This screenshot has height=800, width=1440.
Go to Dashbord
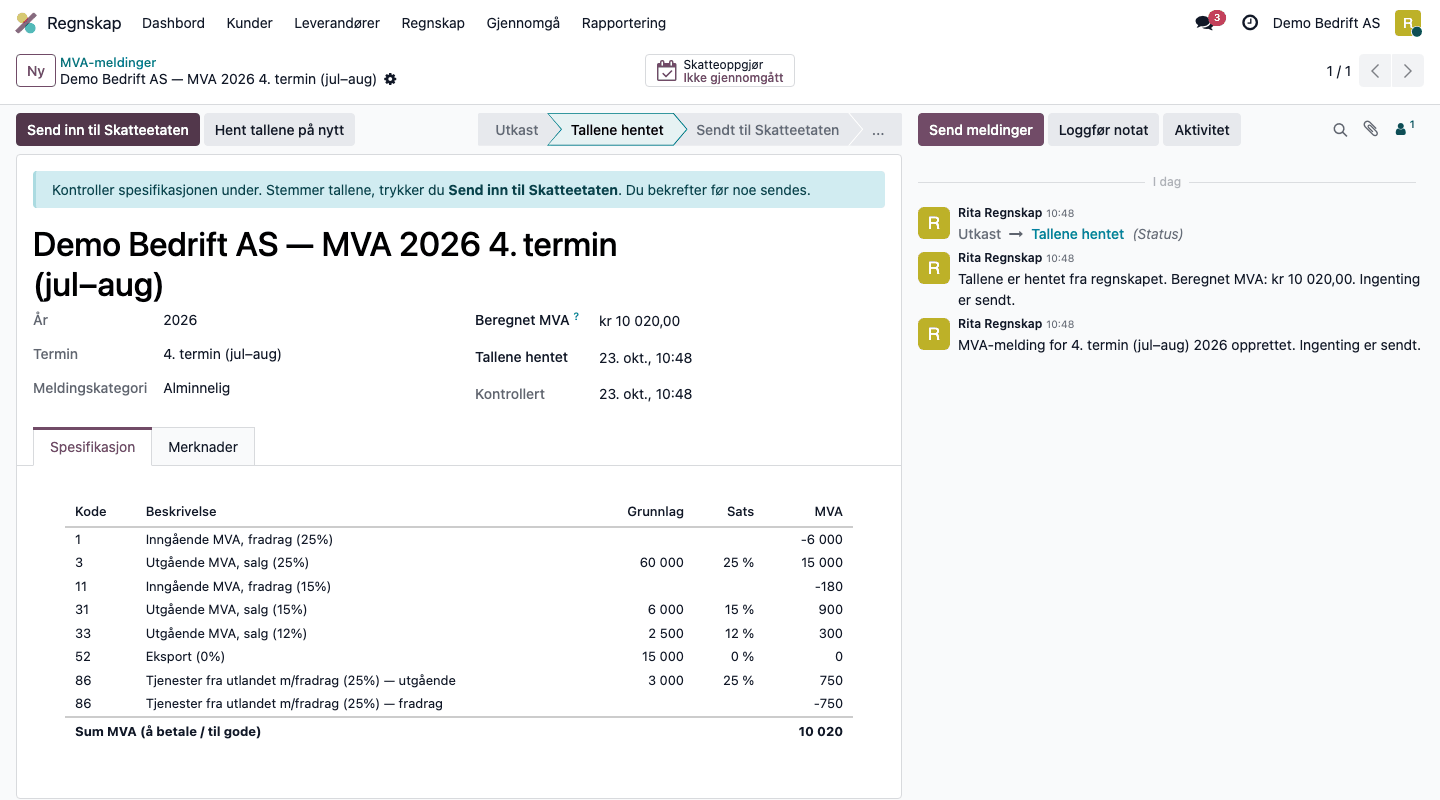(174, 23)
